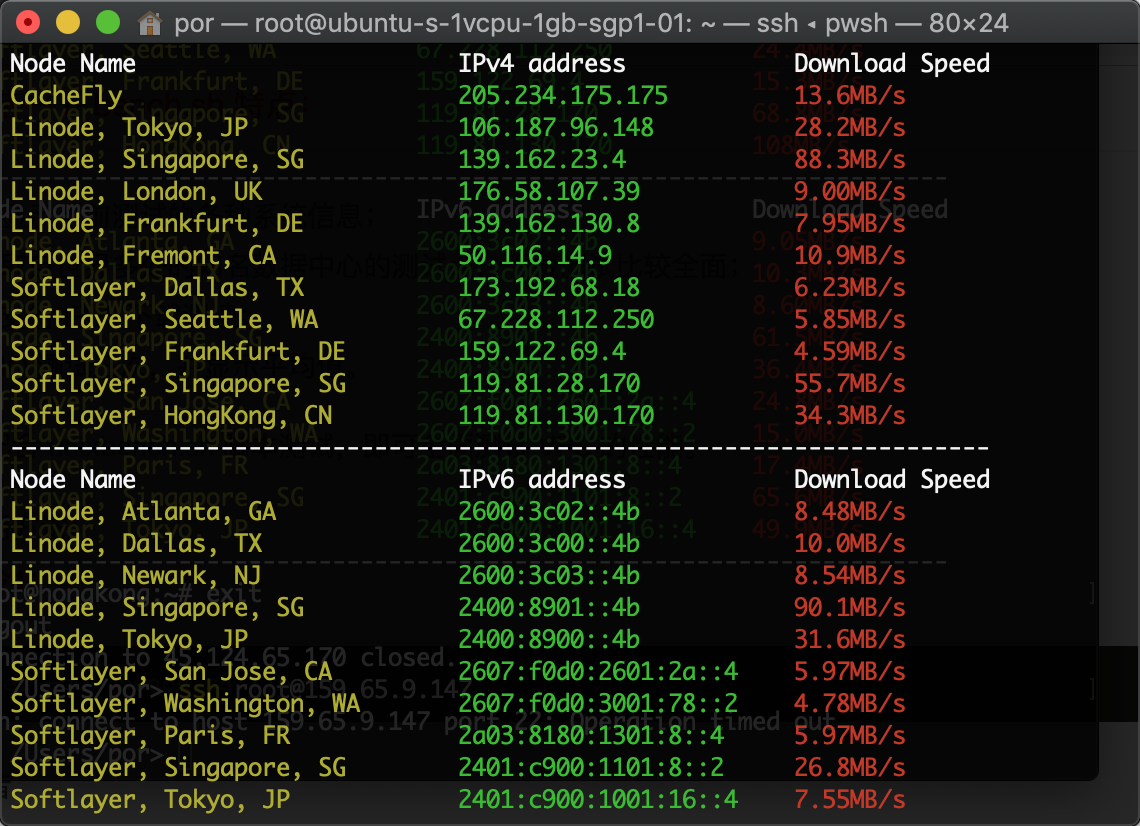Select IP address 173.192.68.18
The height and width of the screenshot is (826, 1140).
point(549,288)
